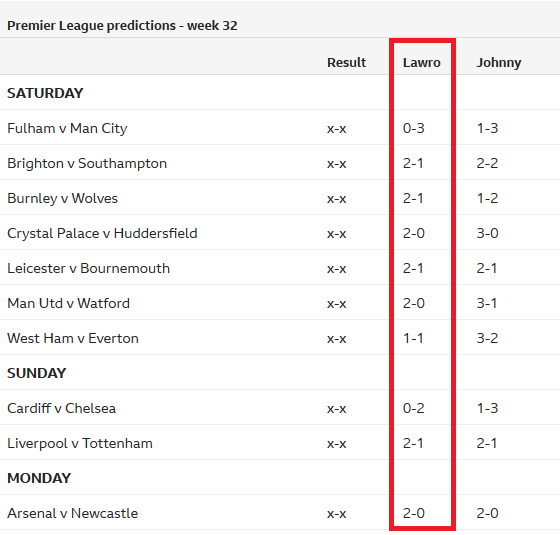Click Johnny's 3-2 prediction for West Ham
Screen dimensions: 560x535
(x=487, y=338)
